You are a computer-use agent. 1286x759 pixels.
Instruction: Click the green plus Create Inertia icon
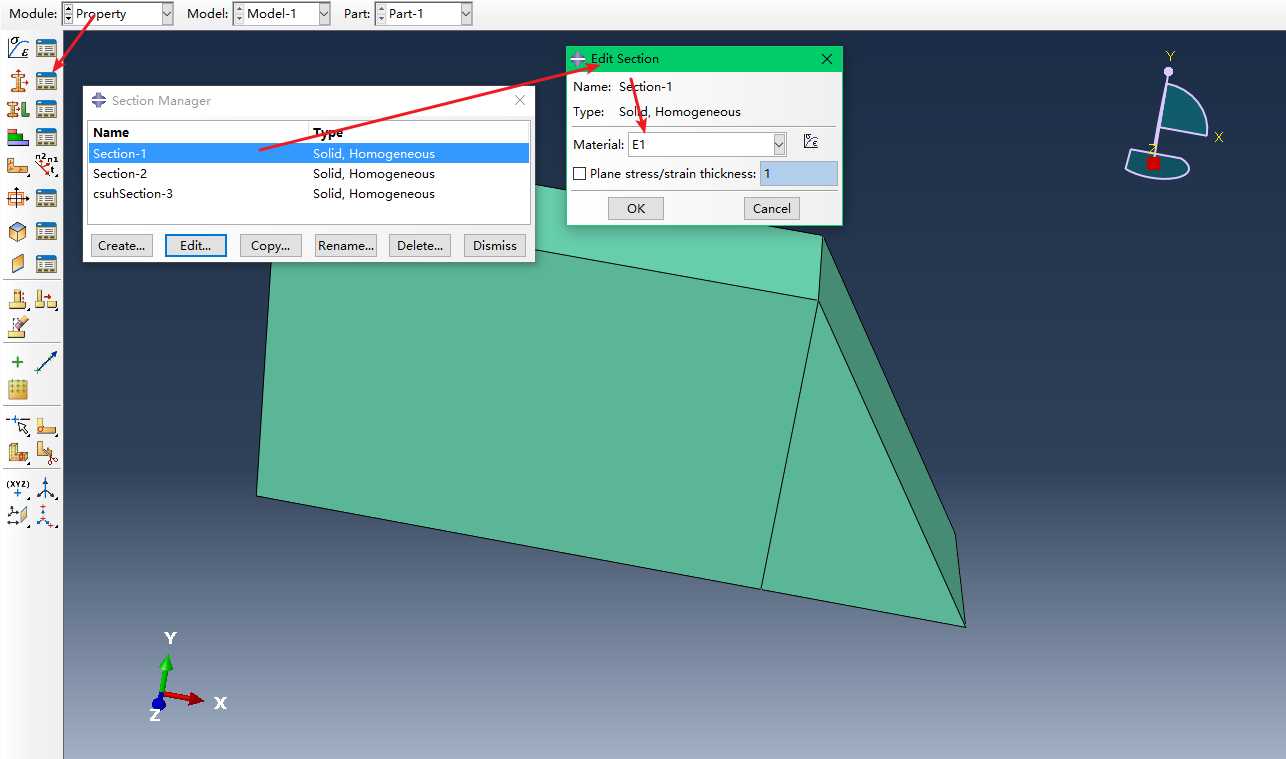17,362
